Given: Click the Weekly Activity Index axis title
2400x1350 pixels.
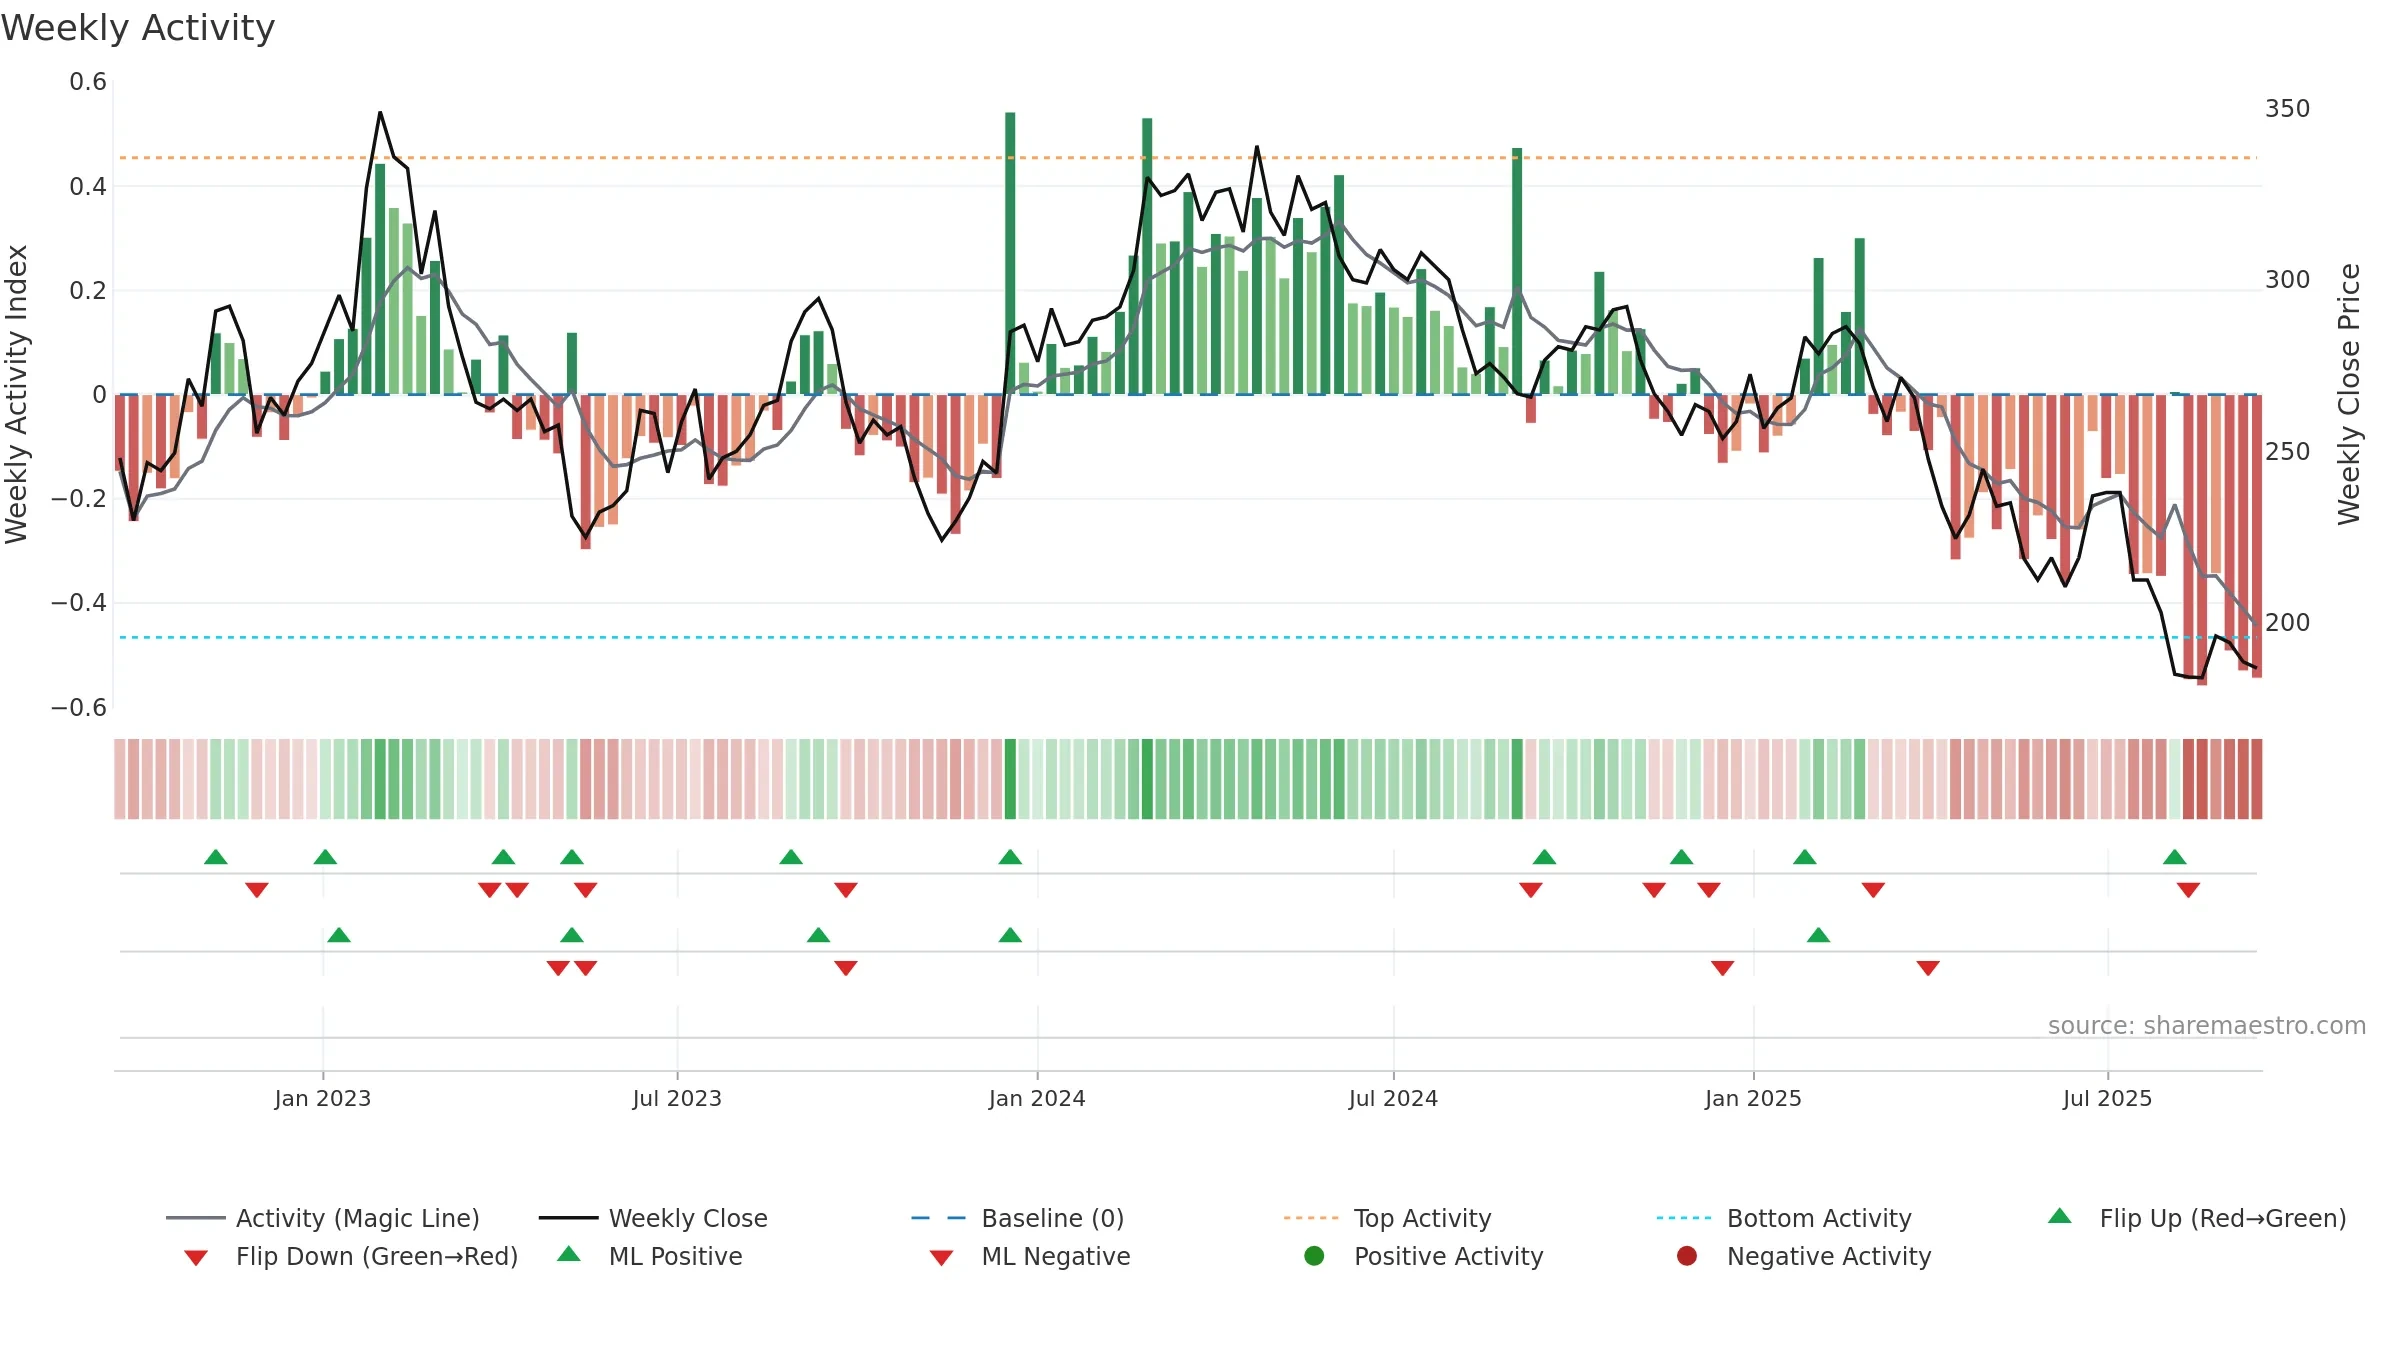Looking at the screenshot, I should click(16, 394).
